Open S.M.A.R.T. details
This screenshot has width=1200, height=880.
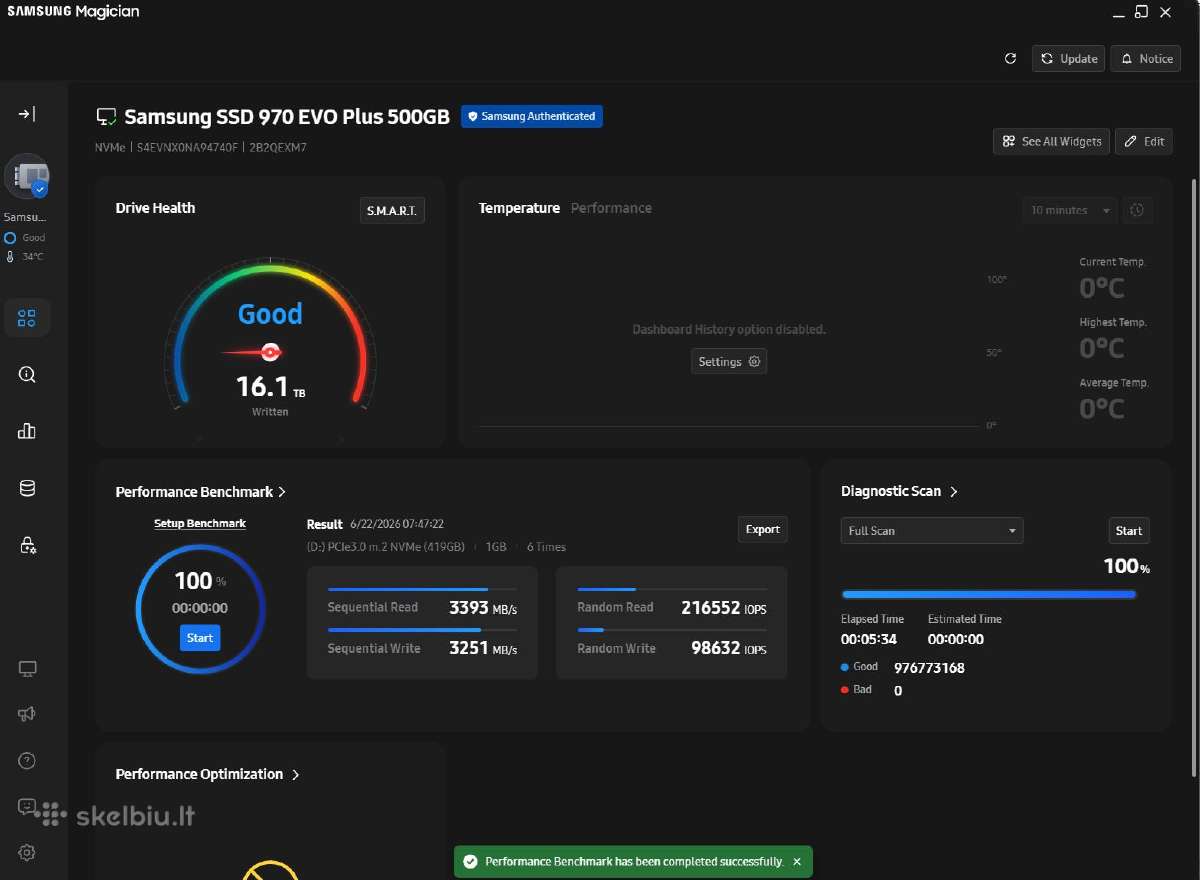coord(392,210)
